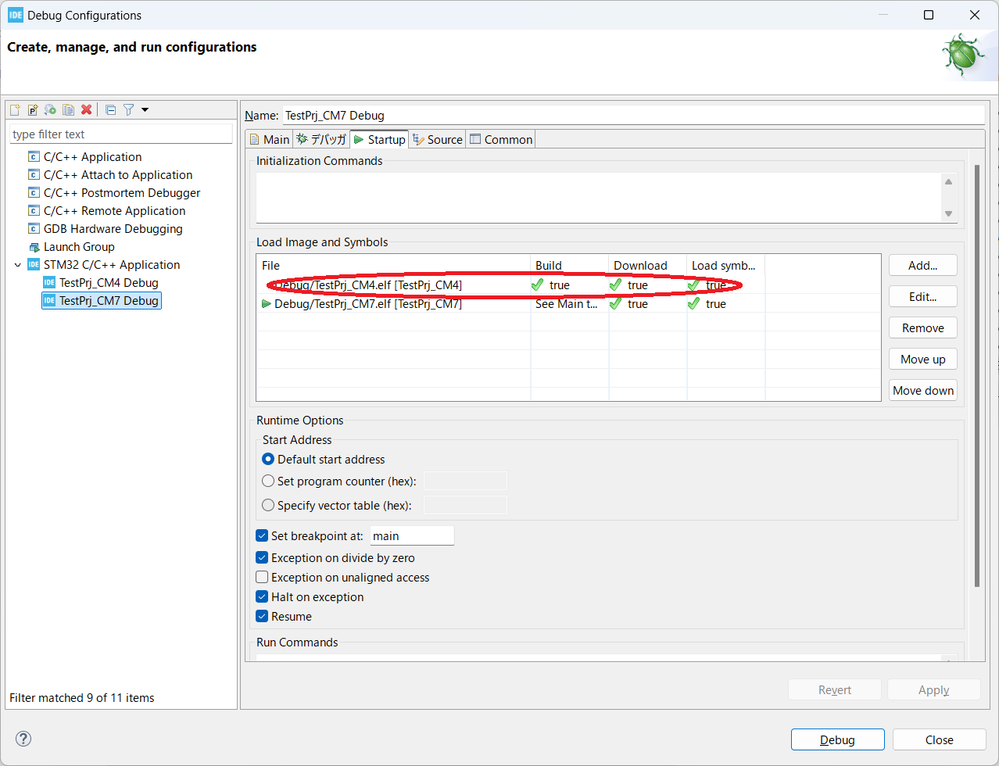The image size is (999, 766).
Task: Click the New launch configuration icon
Action: [15, 110]
